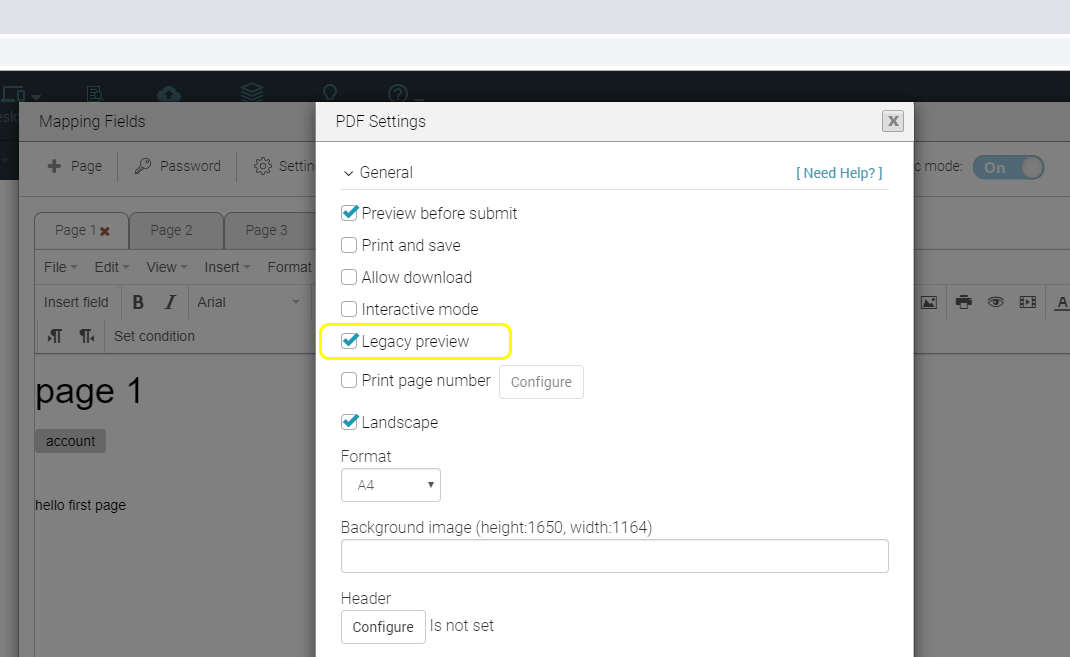1070x657 pixels.
Task: Enable the Print and save option
Action: (349, 245)
